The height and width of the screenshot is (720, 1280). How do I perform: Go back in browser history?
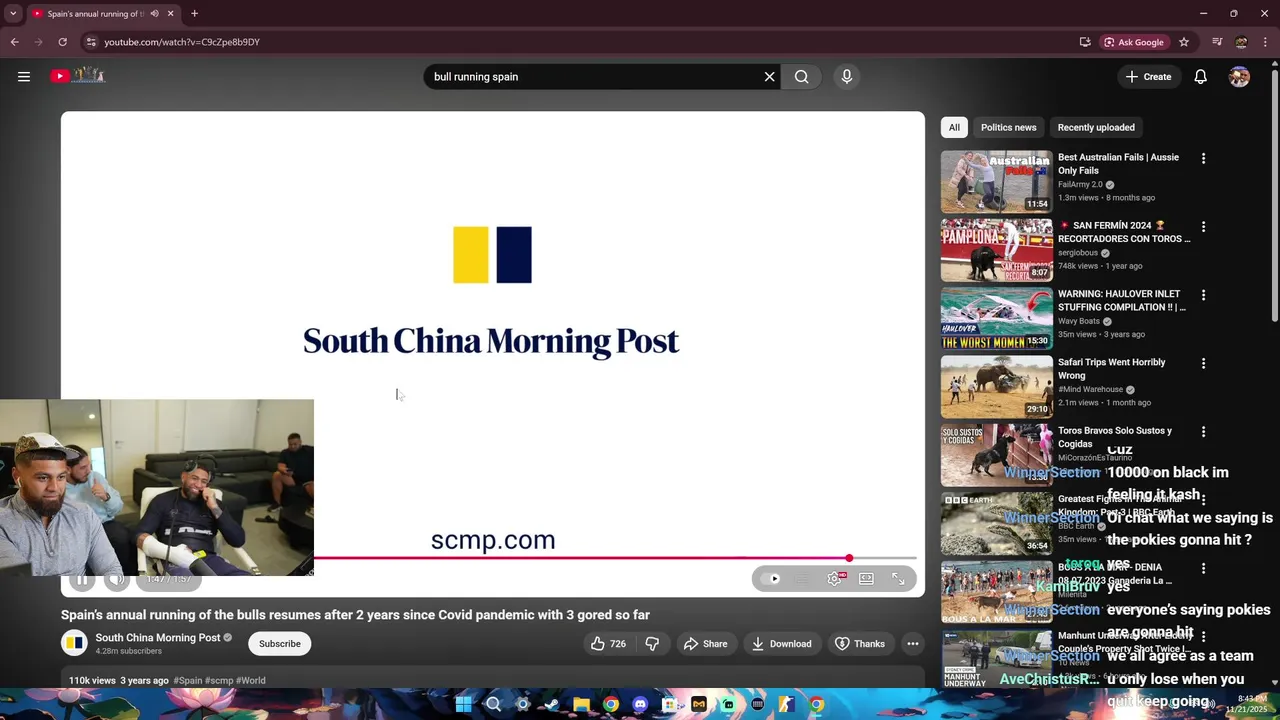[x=14, y=42]
